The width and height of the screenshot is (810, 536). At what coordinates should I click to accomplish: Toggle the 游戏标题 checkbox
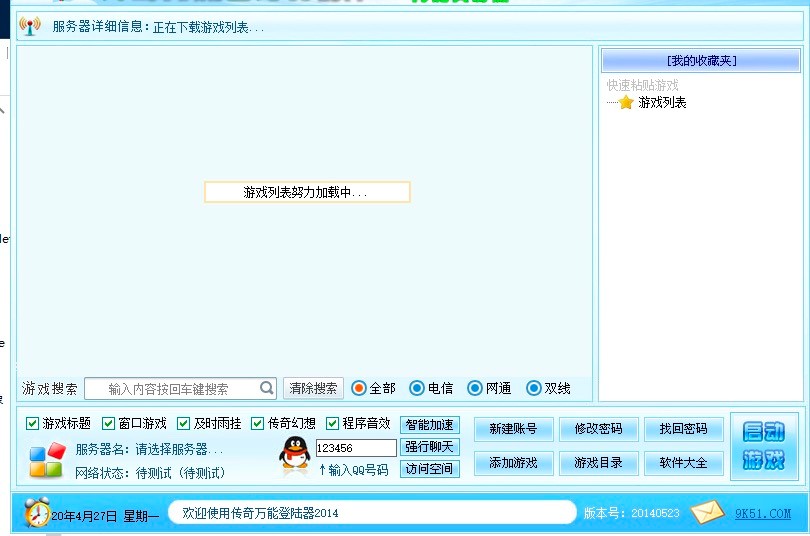click(x=32, y=423)
